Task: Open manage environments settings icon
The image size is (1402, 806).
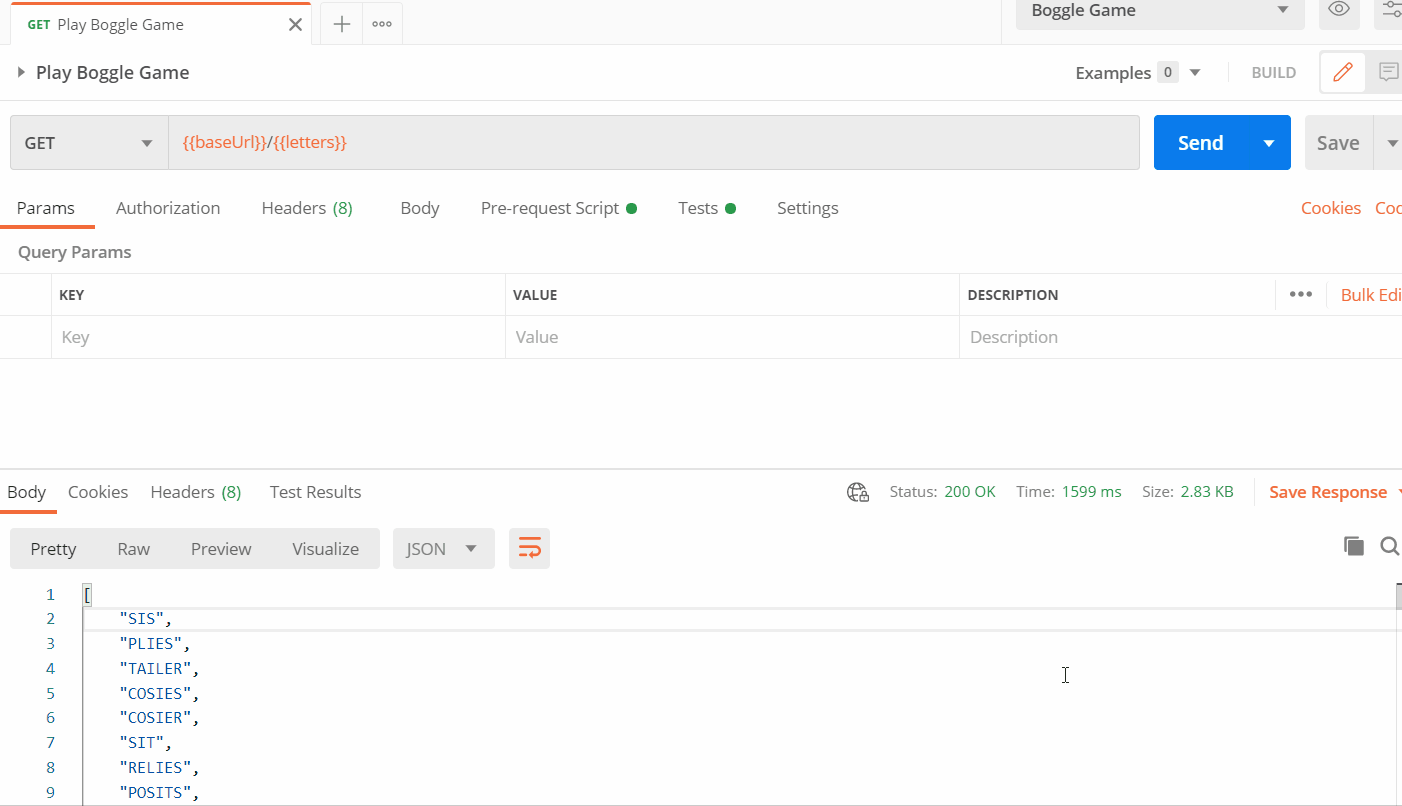Action: [1392, 11]
